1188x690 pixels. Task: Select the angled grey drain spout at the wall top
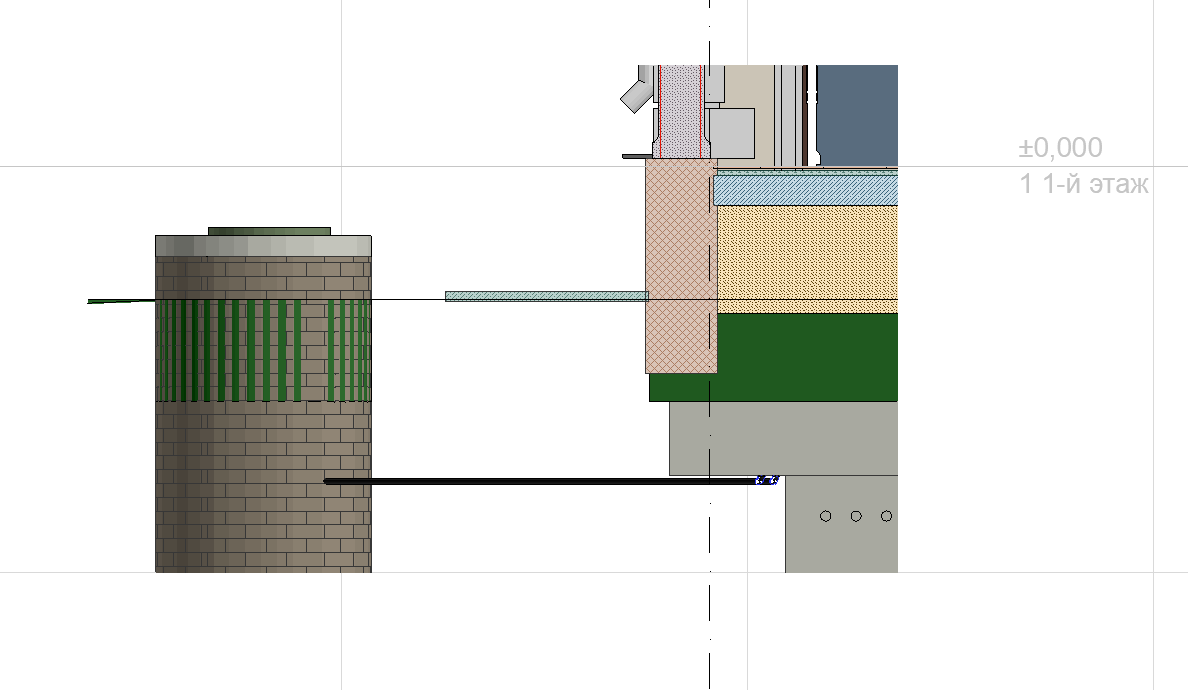(x=636, y=95)
